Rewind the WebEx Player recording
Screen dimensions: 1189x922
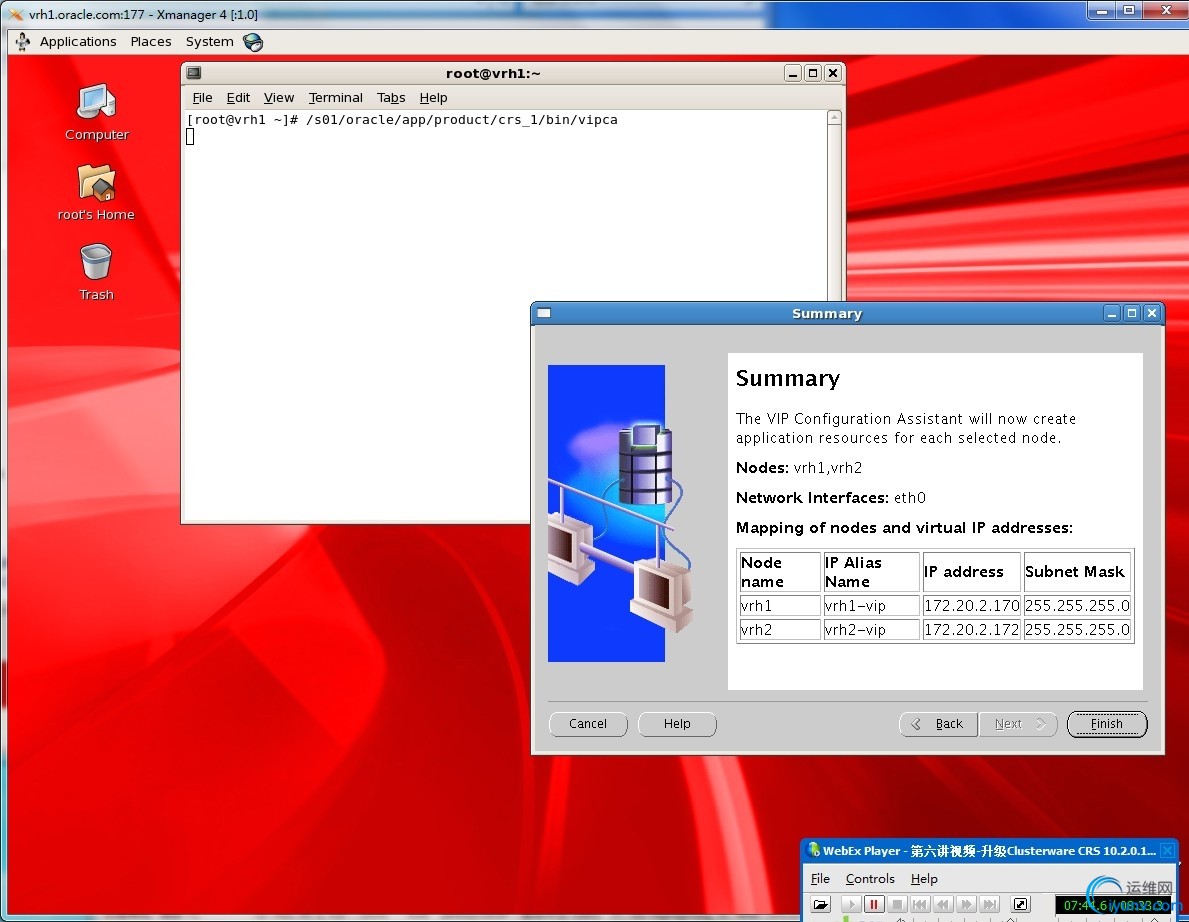pyautogui.click(x=943, y=905)
